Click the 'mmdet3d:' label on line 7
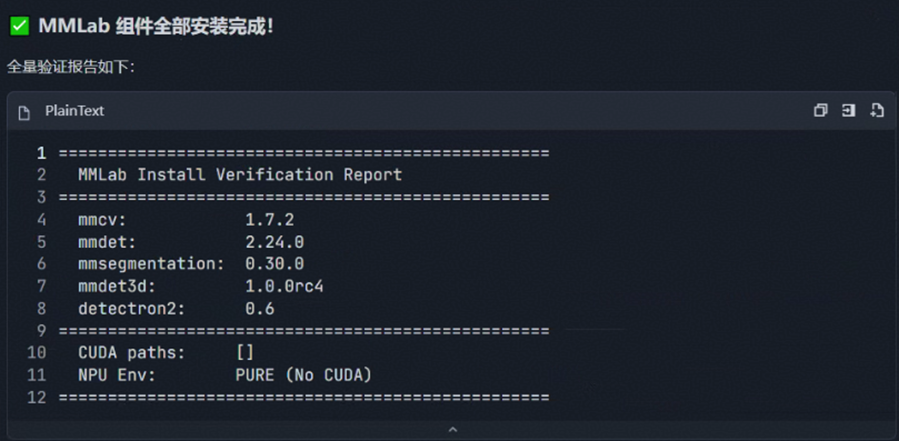 (x=117, y=286)
